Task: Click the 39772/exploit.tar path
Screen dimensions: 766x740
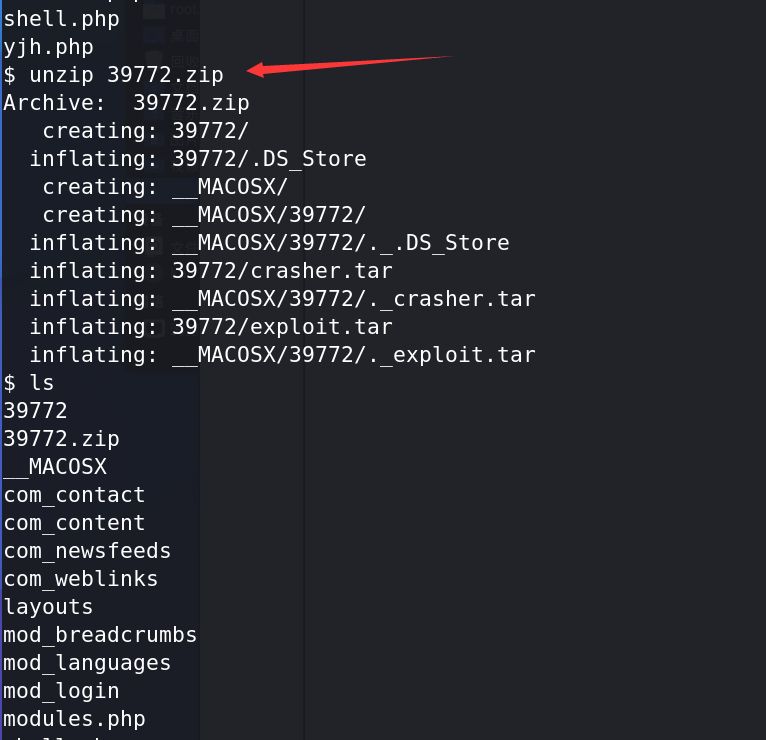Action: 282,327
